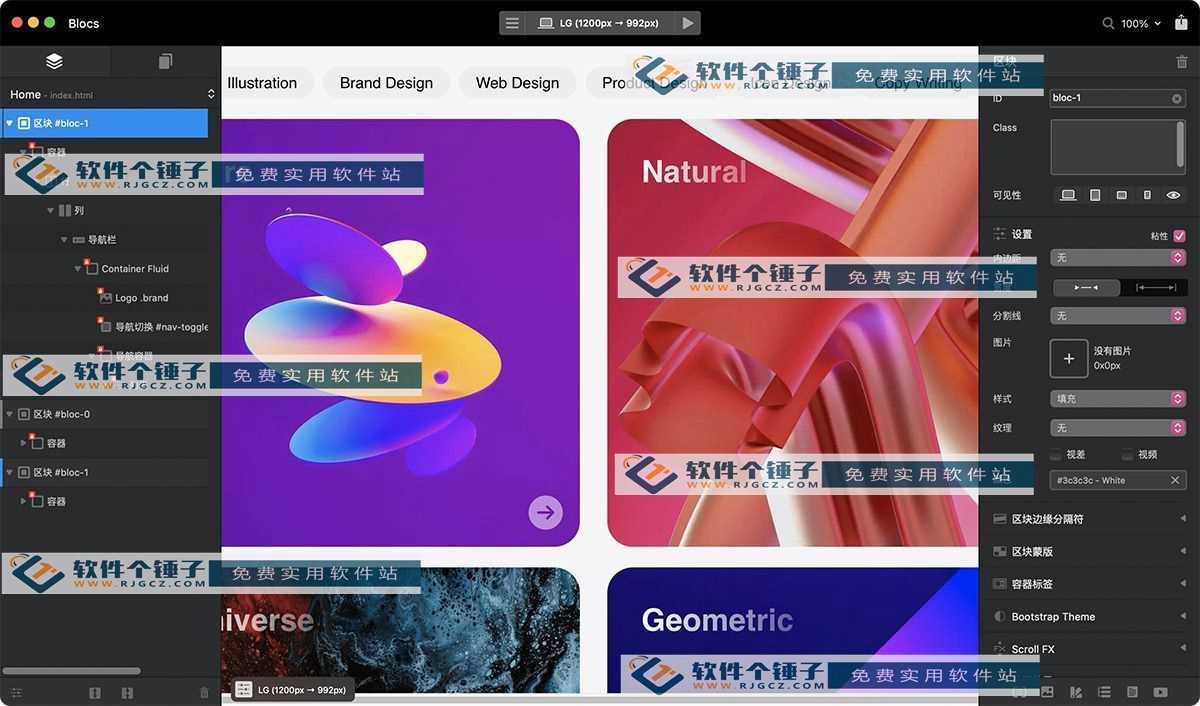Collapse the 导航栏 tree item
Image resolution: width=1200 pixels, height=706 pixels.
[64, 240]
